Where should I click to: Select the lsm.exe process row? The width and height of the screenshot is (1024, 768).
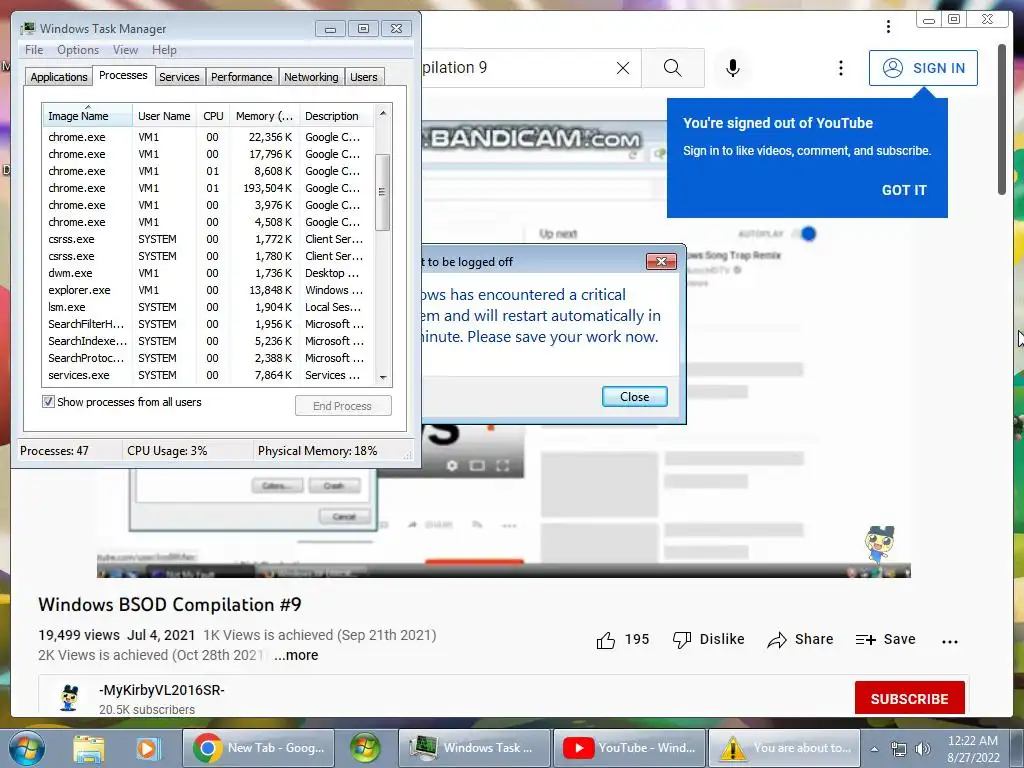coord(208,307)
